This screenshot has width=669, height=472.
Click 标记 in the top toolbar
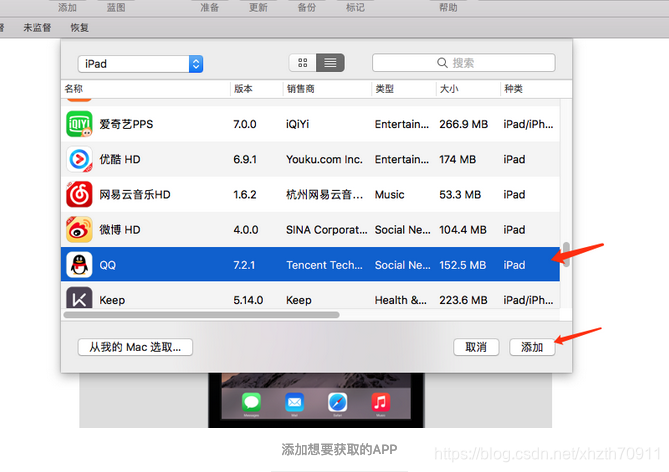pos(355,7)
